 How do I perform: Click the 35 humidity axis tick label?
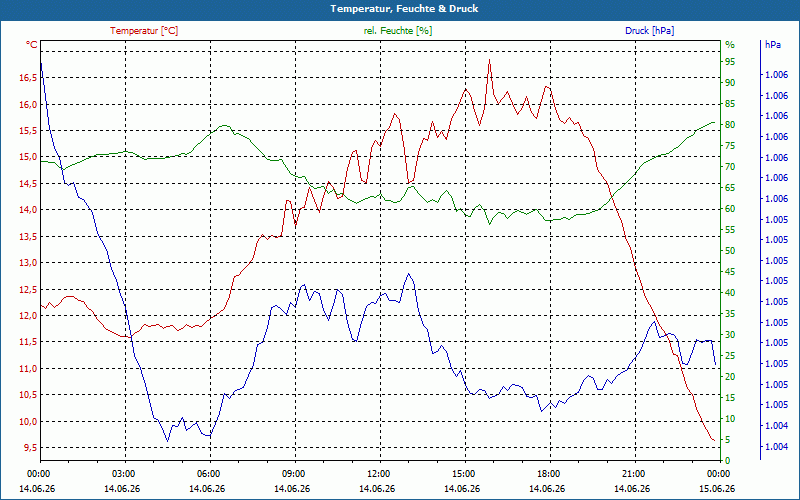[730, 314]
